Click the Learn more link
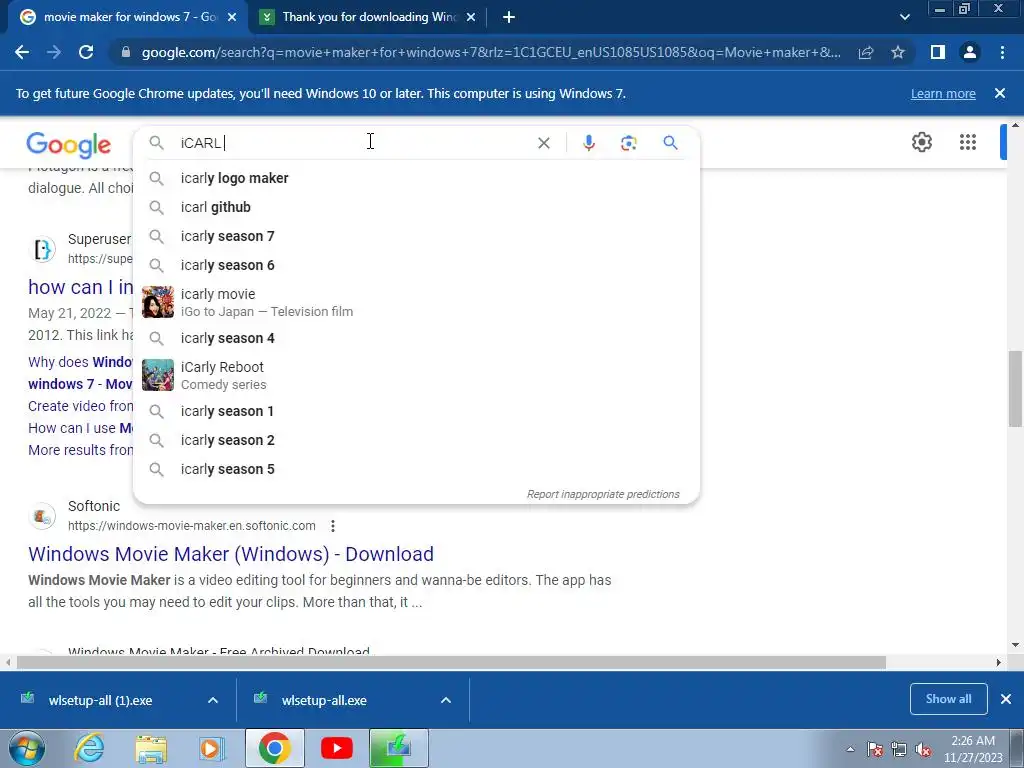The image size is (1024, 768). [943, 93]
